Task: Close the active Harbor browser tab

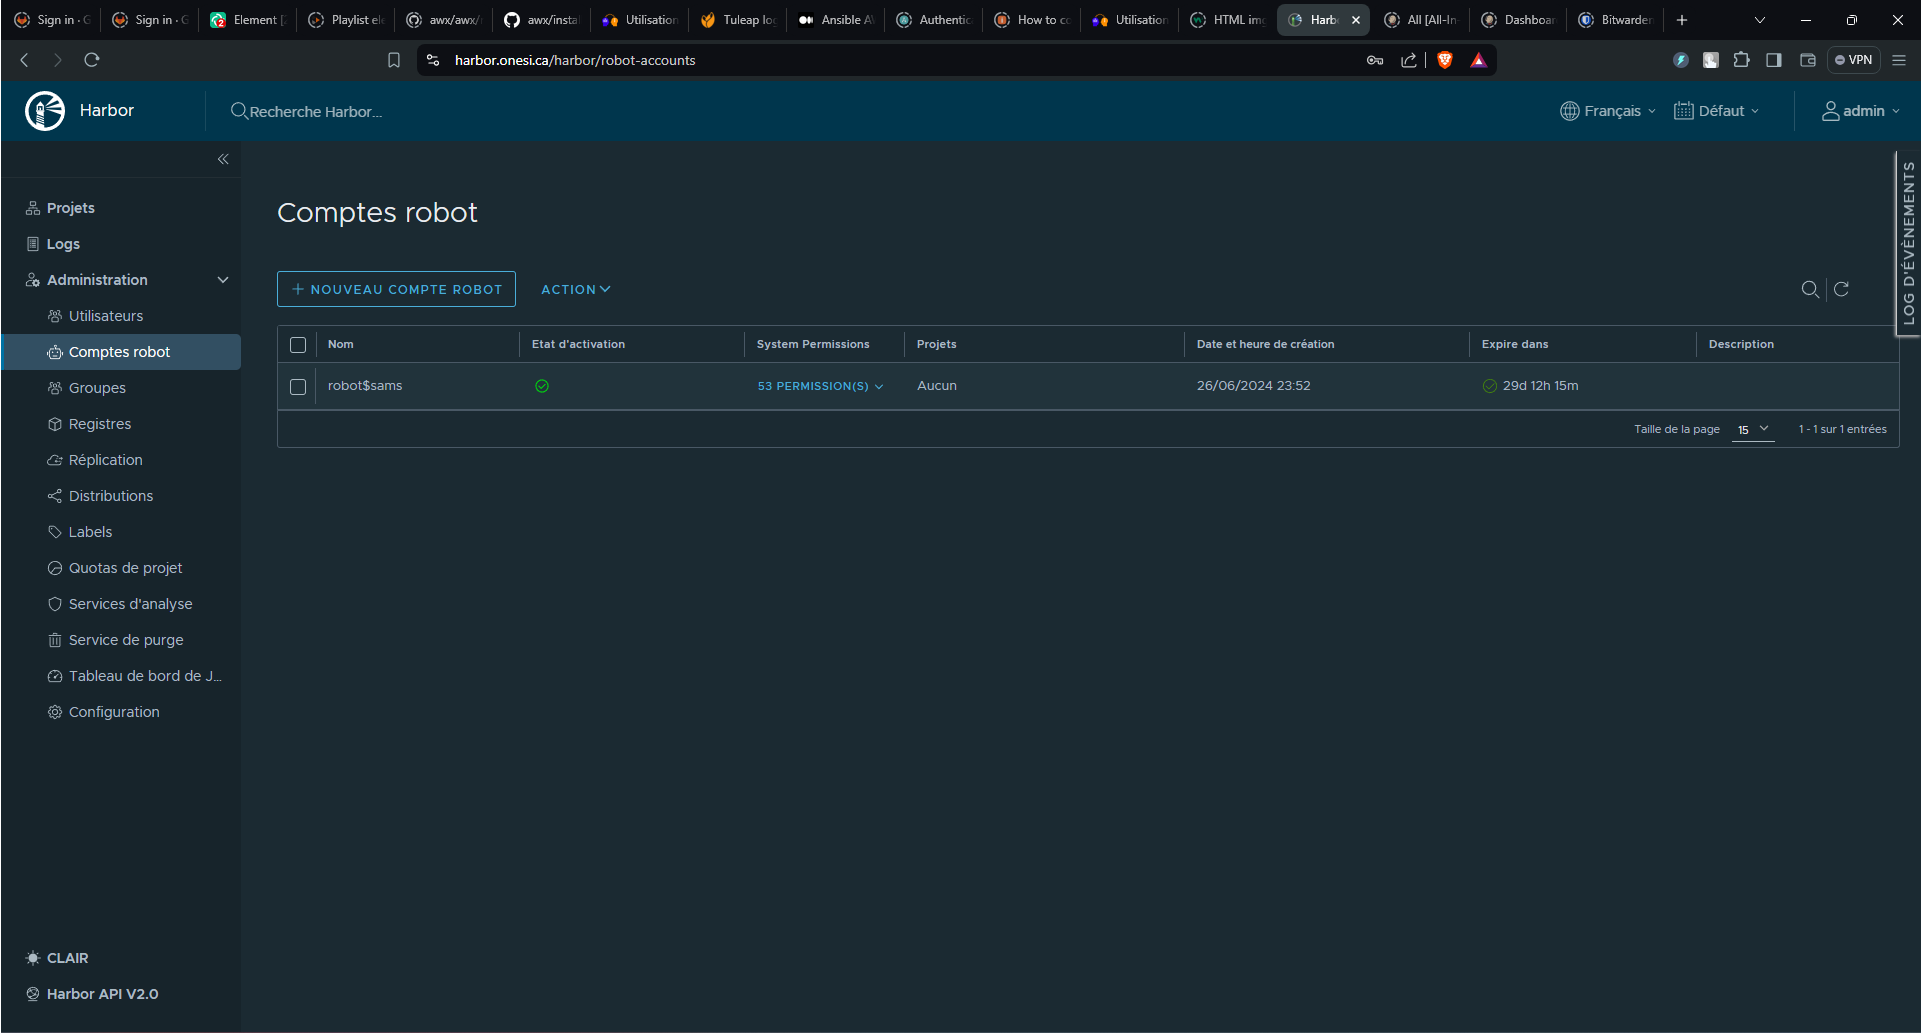Action: point(1356,20)
